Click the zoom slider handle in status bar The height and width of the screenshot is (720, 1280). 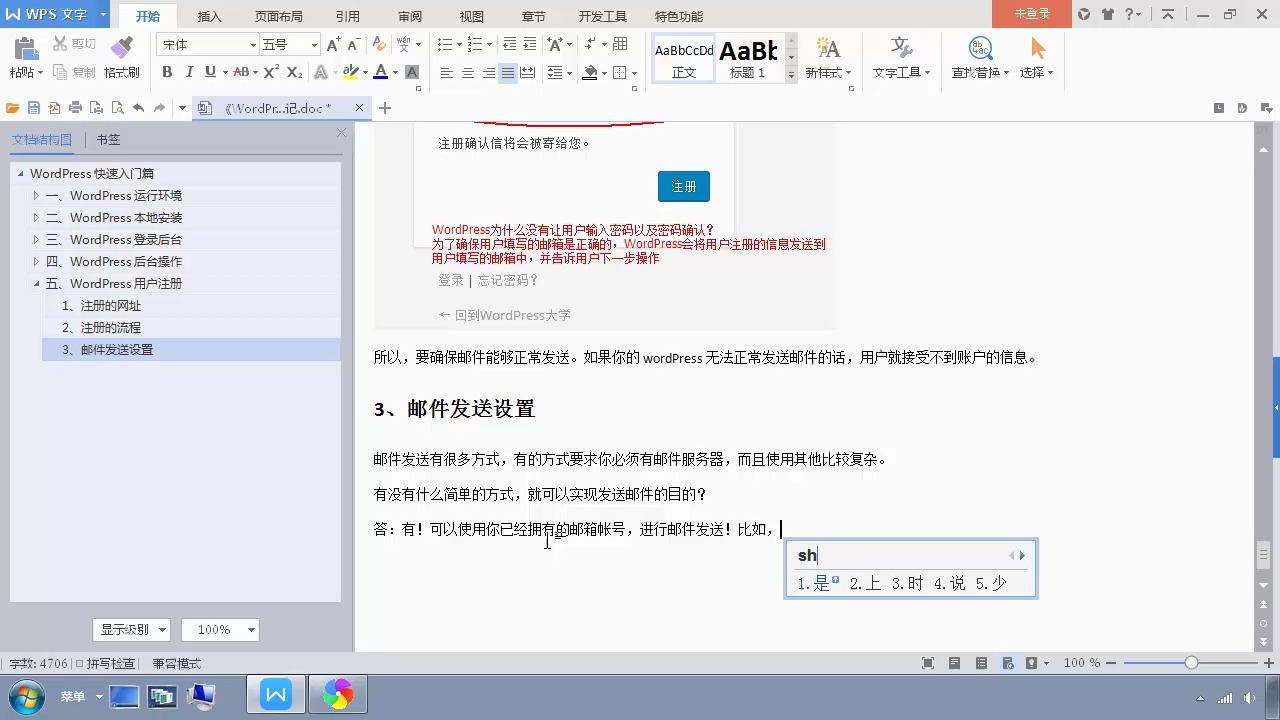pyautogui.click(x=1191, y=663)
